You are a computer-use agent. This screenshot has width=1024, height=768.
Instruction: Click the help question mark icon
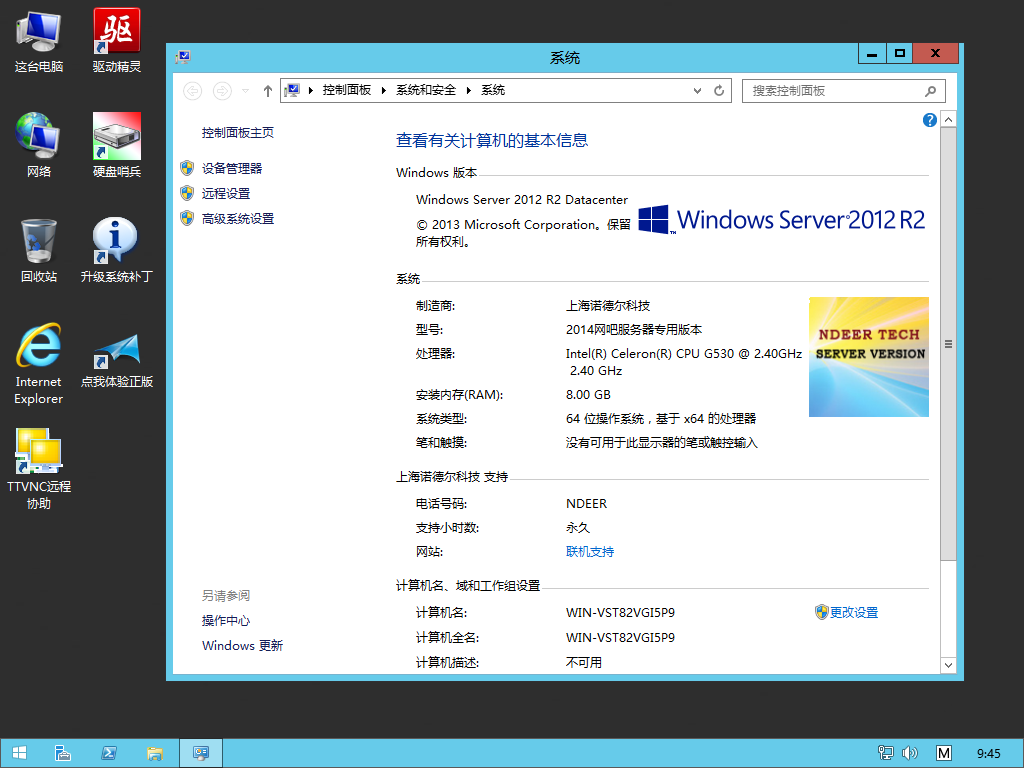pyautogui.click(x=929, y=120)
